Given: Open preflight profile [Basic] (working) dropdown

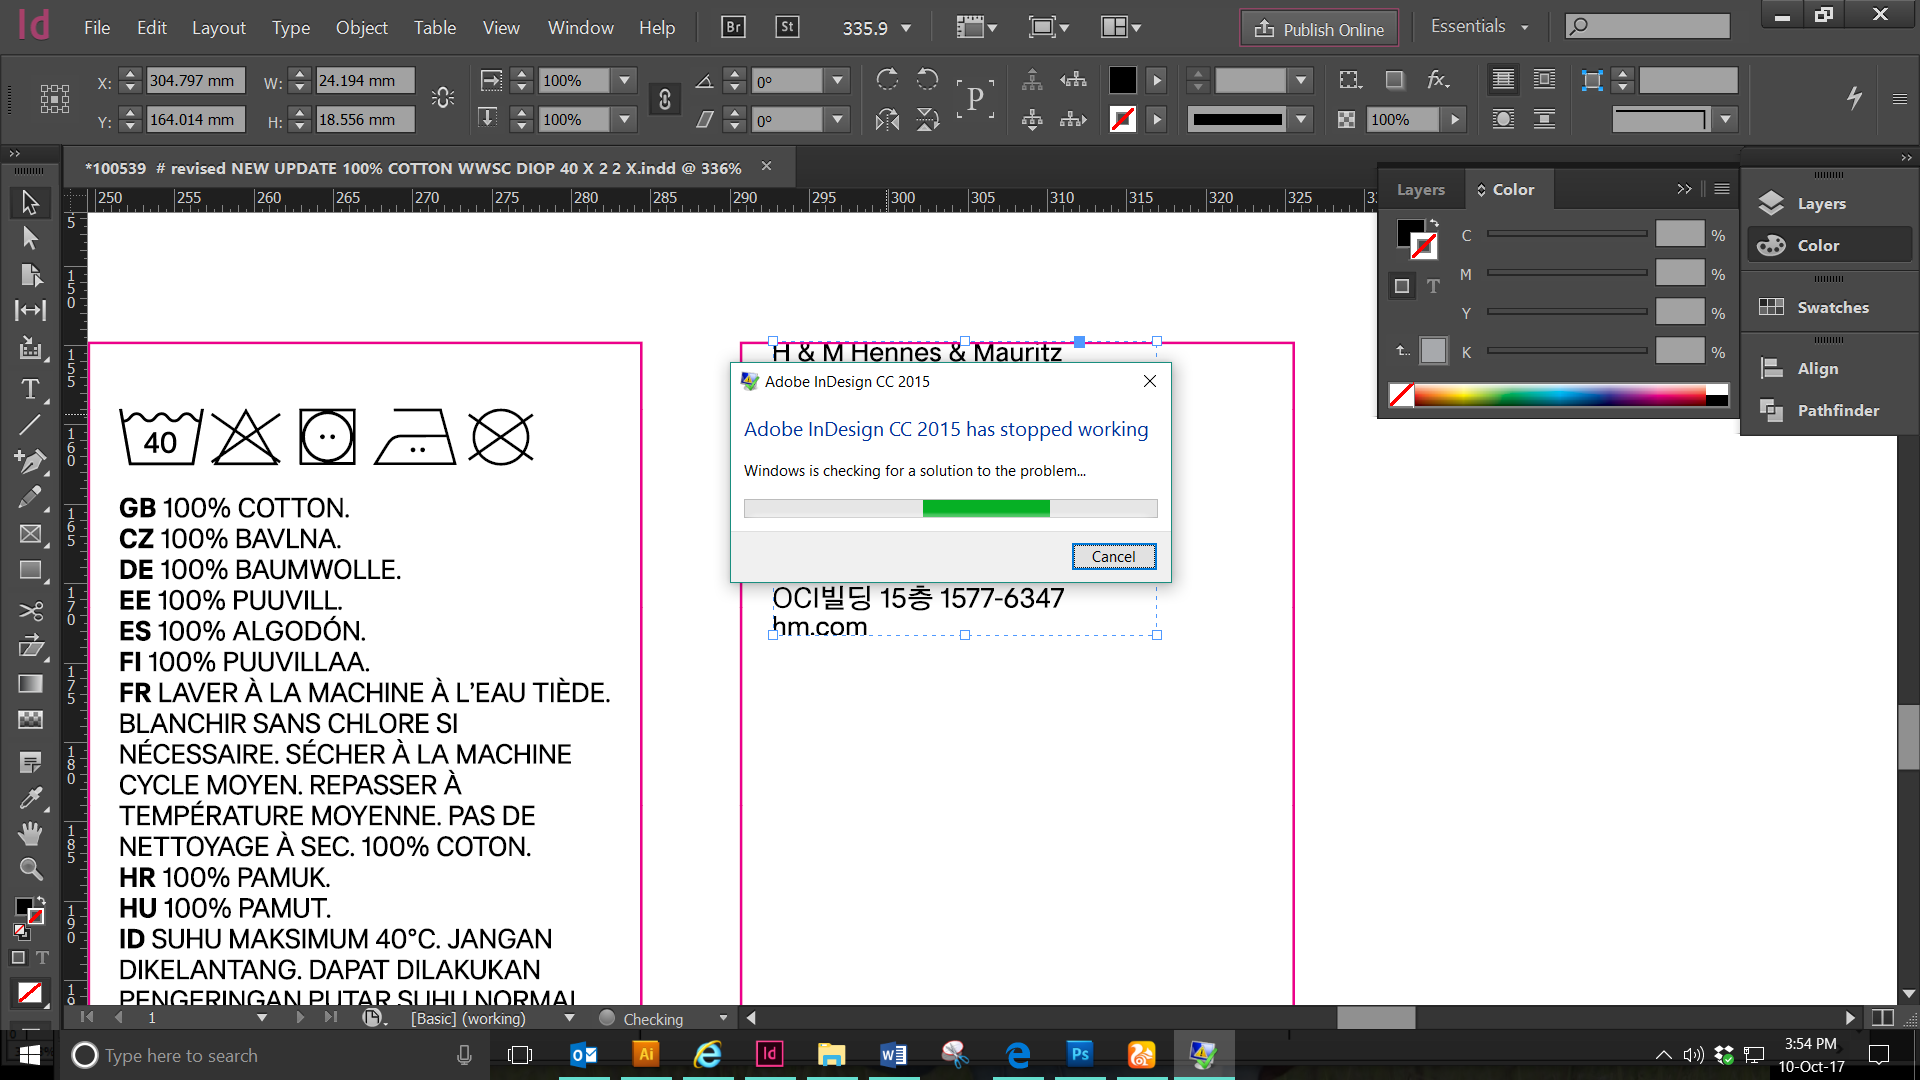Looking at the screenshot, I should click(x=570, y=1018).
